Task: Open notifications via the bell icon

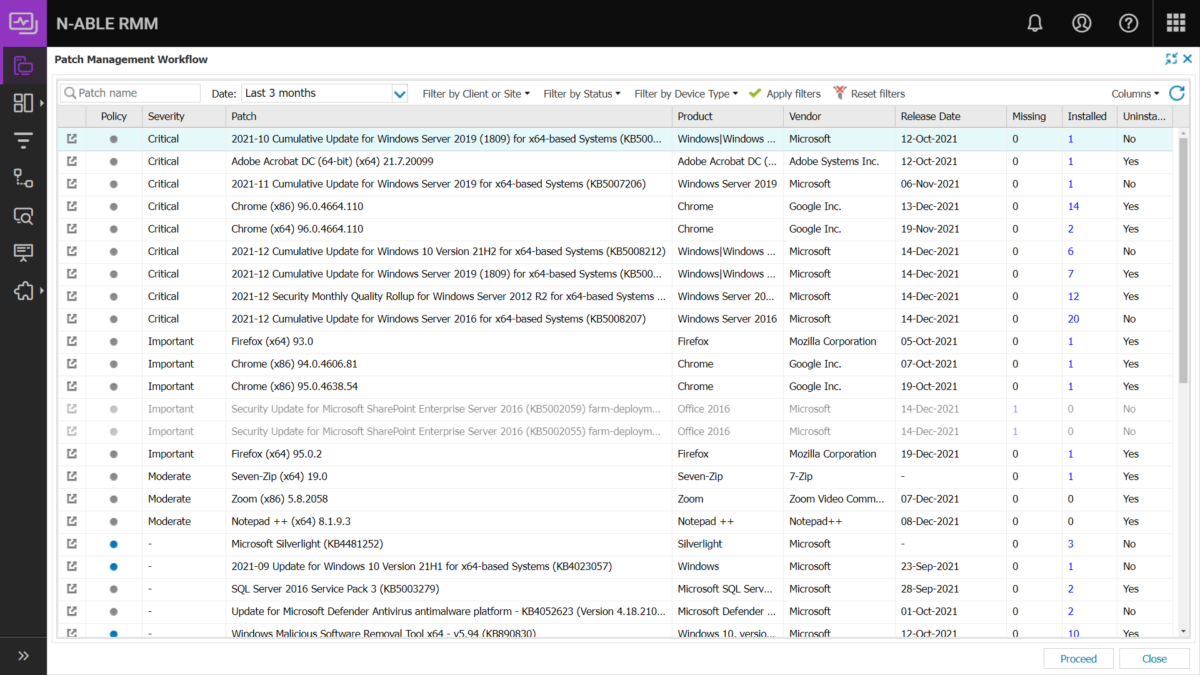Action: [1035, 22]
